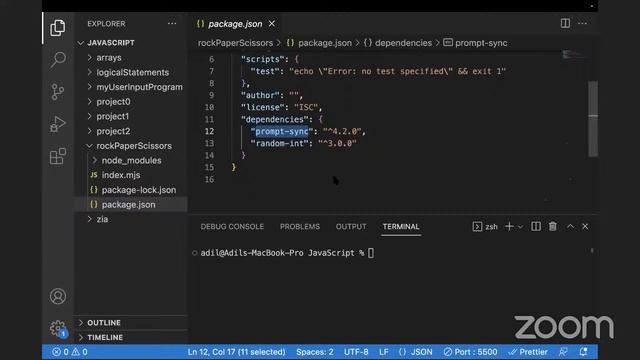Open editor more actions ellipsis
640x360 pixels.
[x=582, y=23]
